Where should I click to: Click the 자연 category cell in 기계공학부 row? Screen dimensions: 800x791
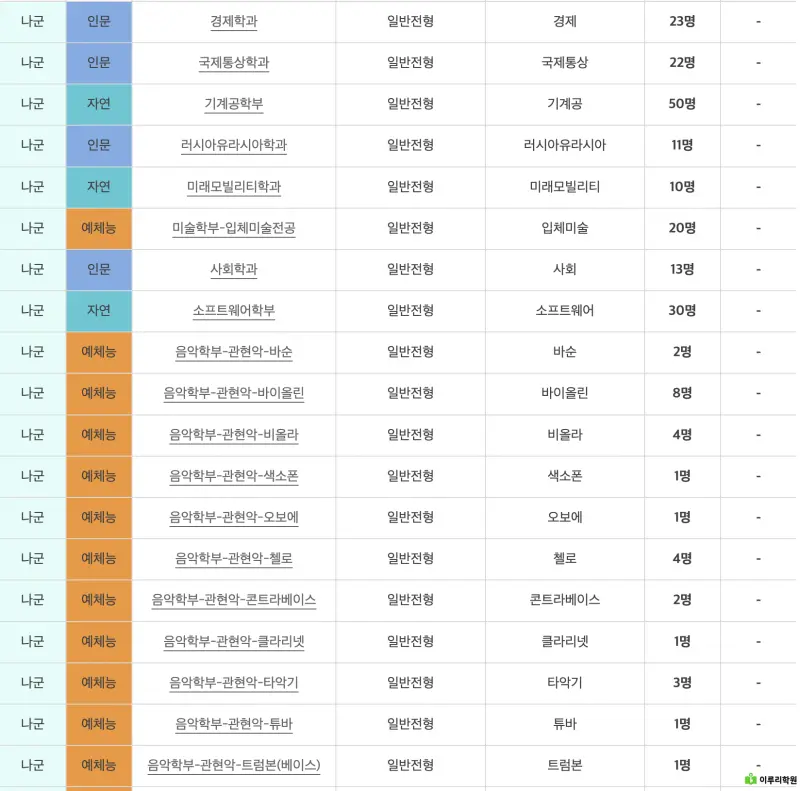click(x=99, y=104)
